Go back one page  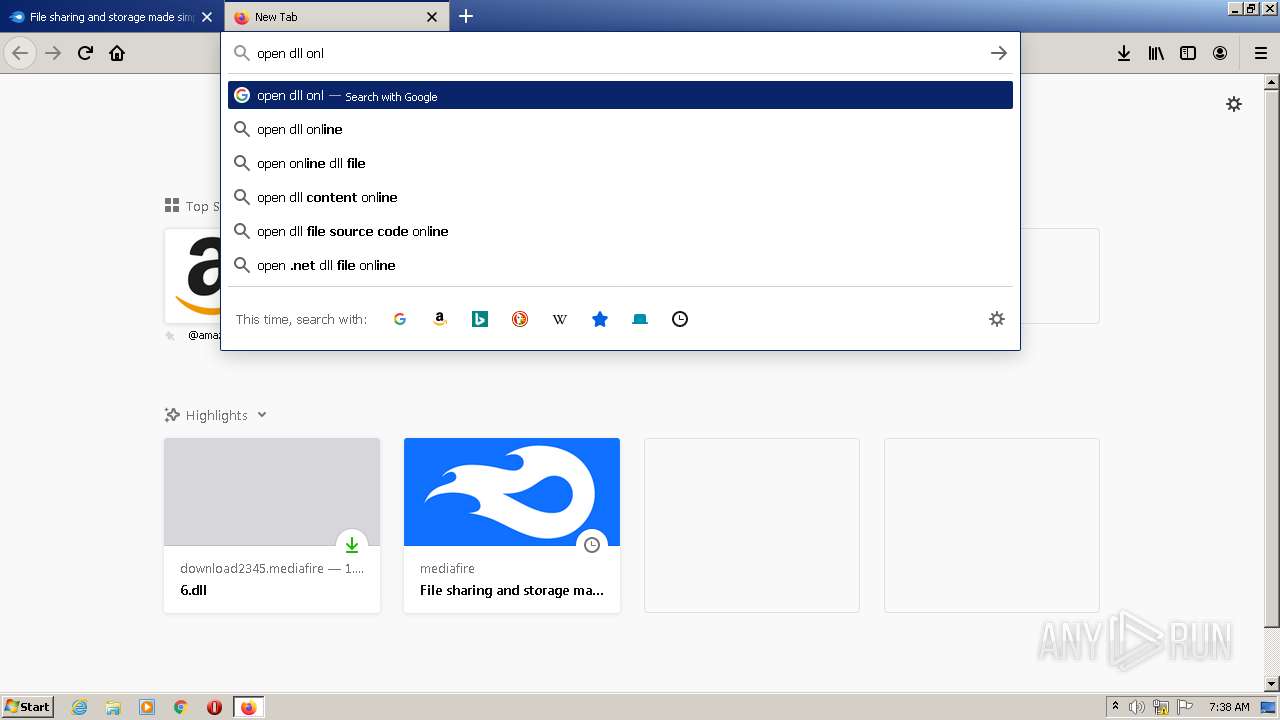pyautogui.click(x=20, y=53)
